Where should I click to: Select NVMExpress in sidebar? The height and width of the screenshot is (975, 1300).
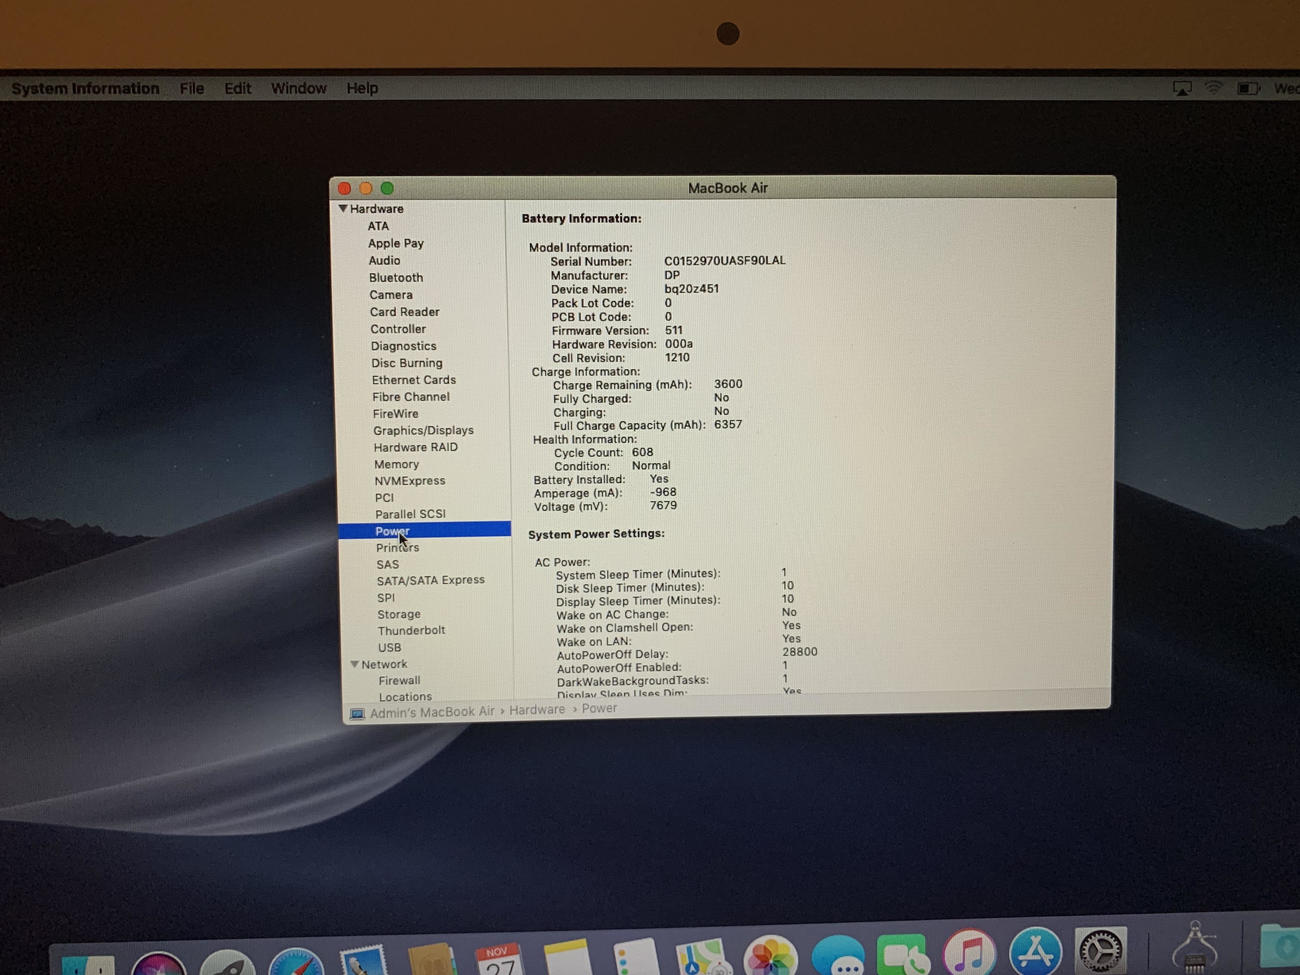click(410, 481)
